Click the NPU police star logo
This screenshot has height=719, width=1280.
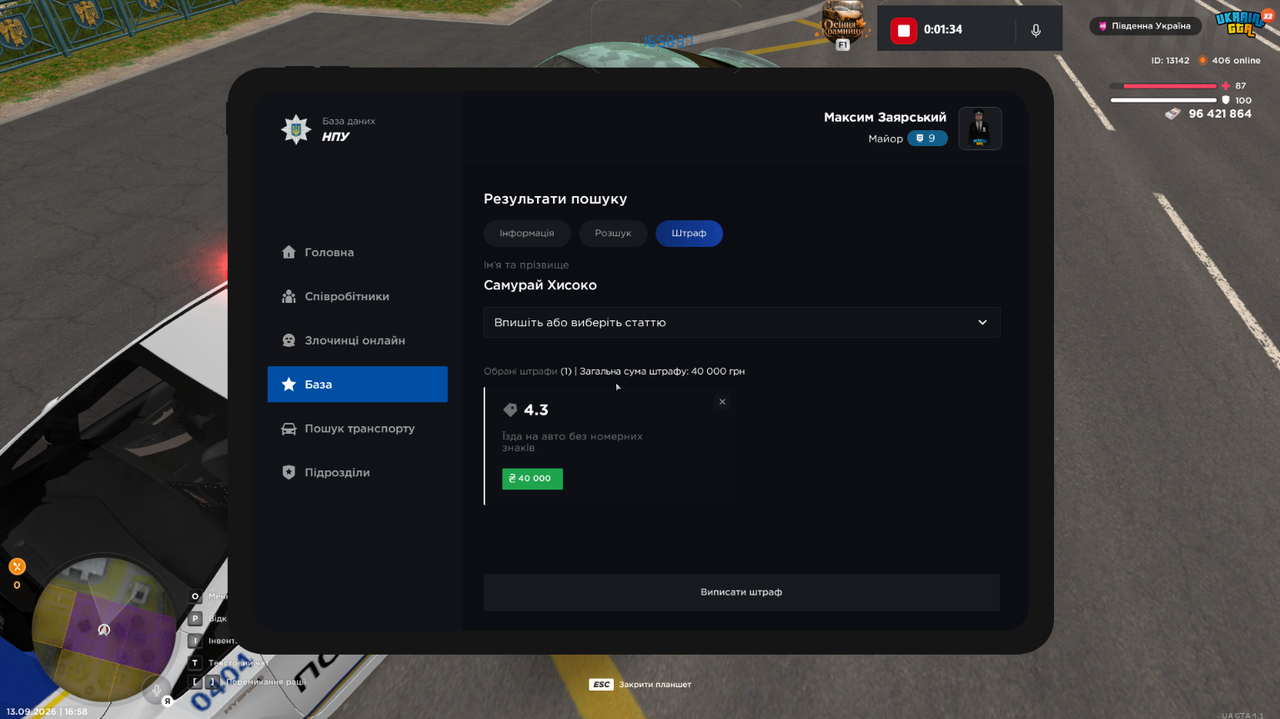(x=296, y=129)
